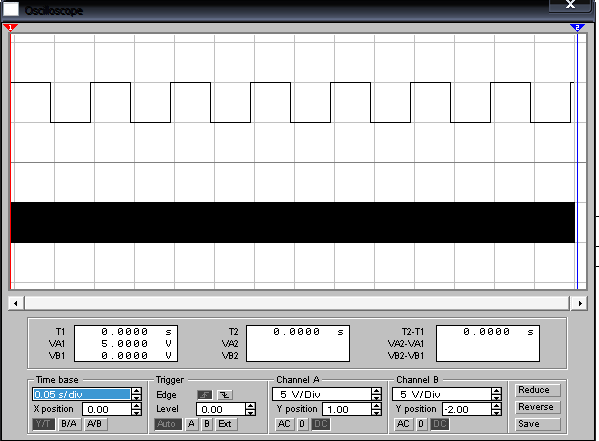
Task: Select rising edge trigger icon
Action: (x=205, y=394)
